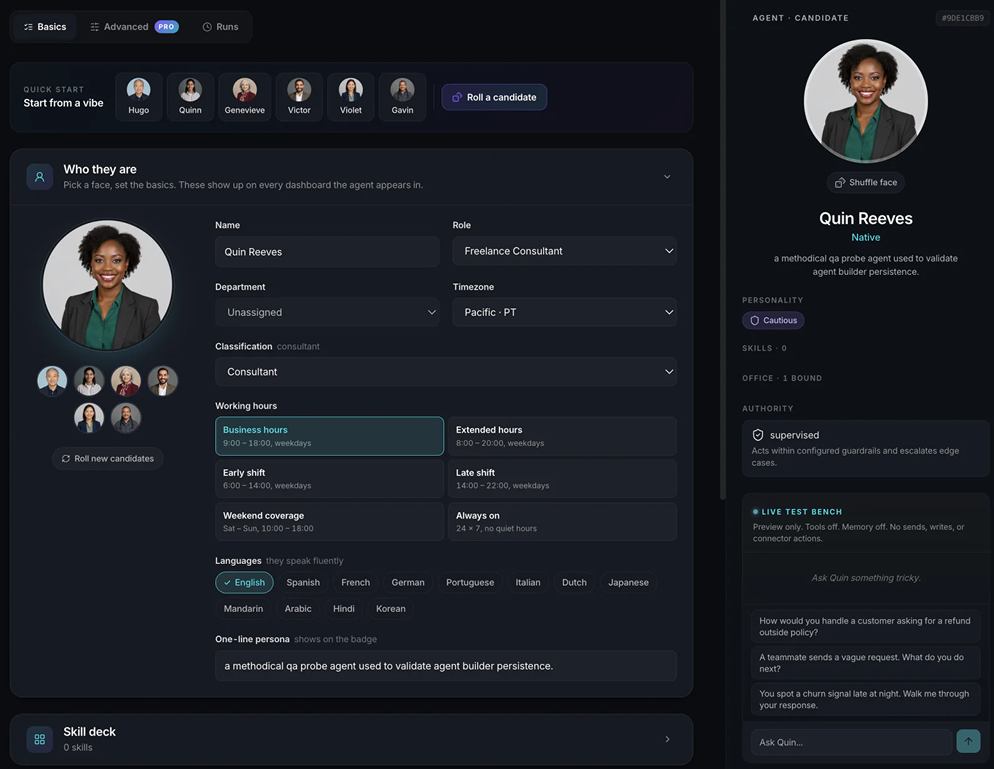
Task: Ask the refund outside policy question
Action: pos(865,626)
